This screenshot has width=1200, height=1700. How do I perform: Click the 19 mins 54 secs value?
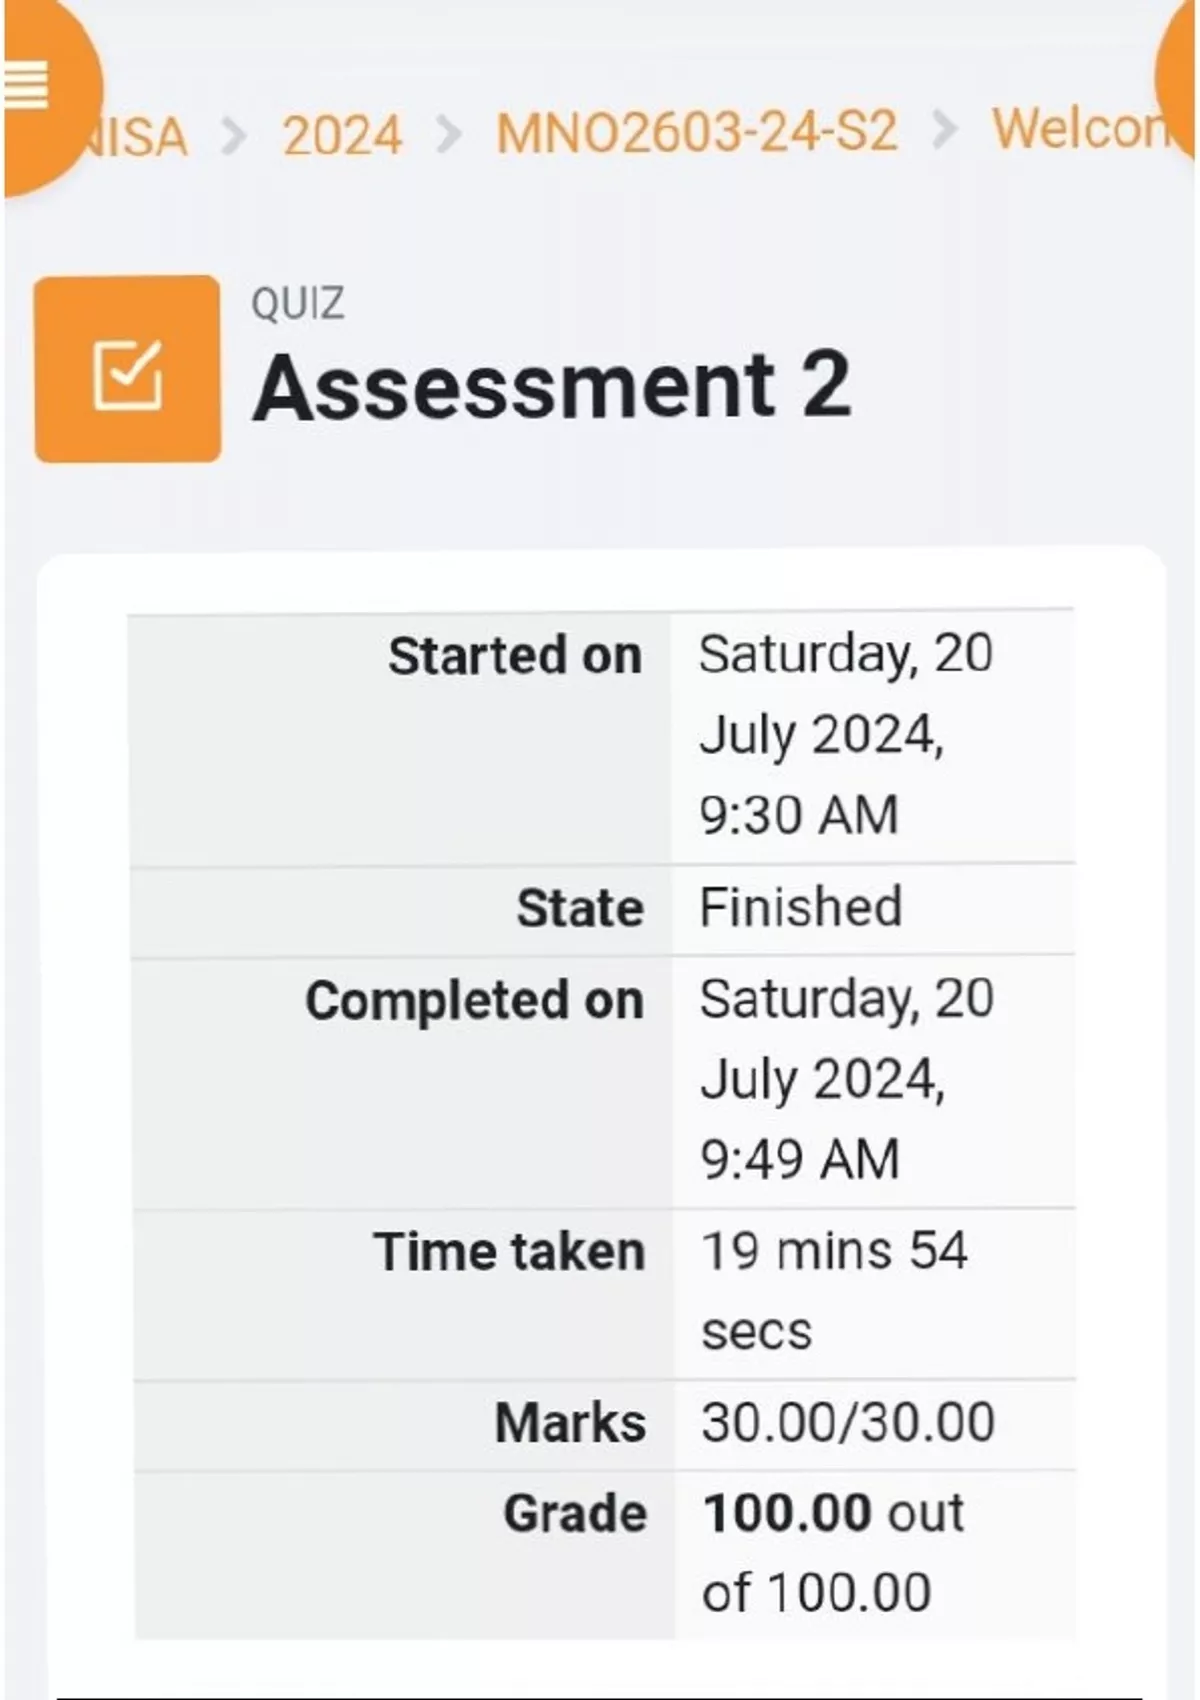click(833, 1252)
